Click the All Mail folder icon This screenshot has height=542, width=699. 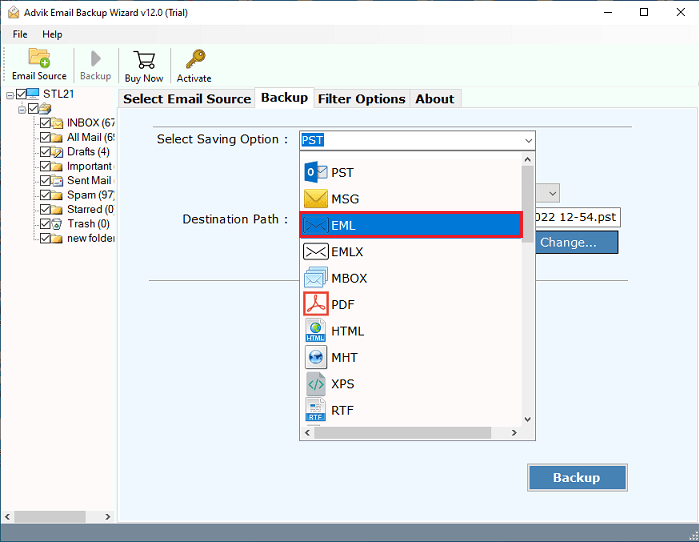[x=57, y=137]
